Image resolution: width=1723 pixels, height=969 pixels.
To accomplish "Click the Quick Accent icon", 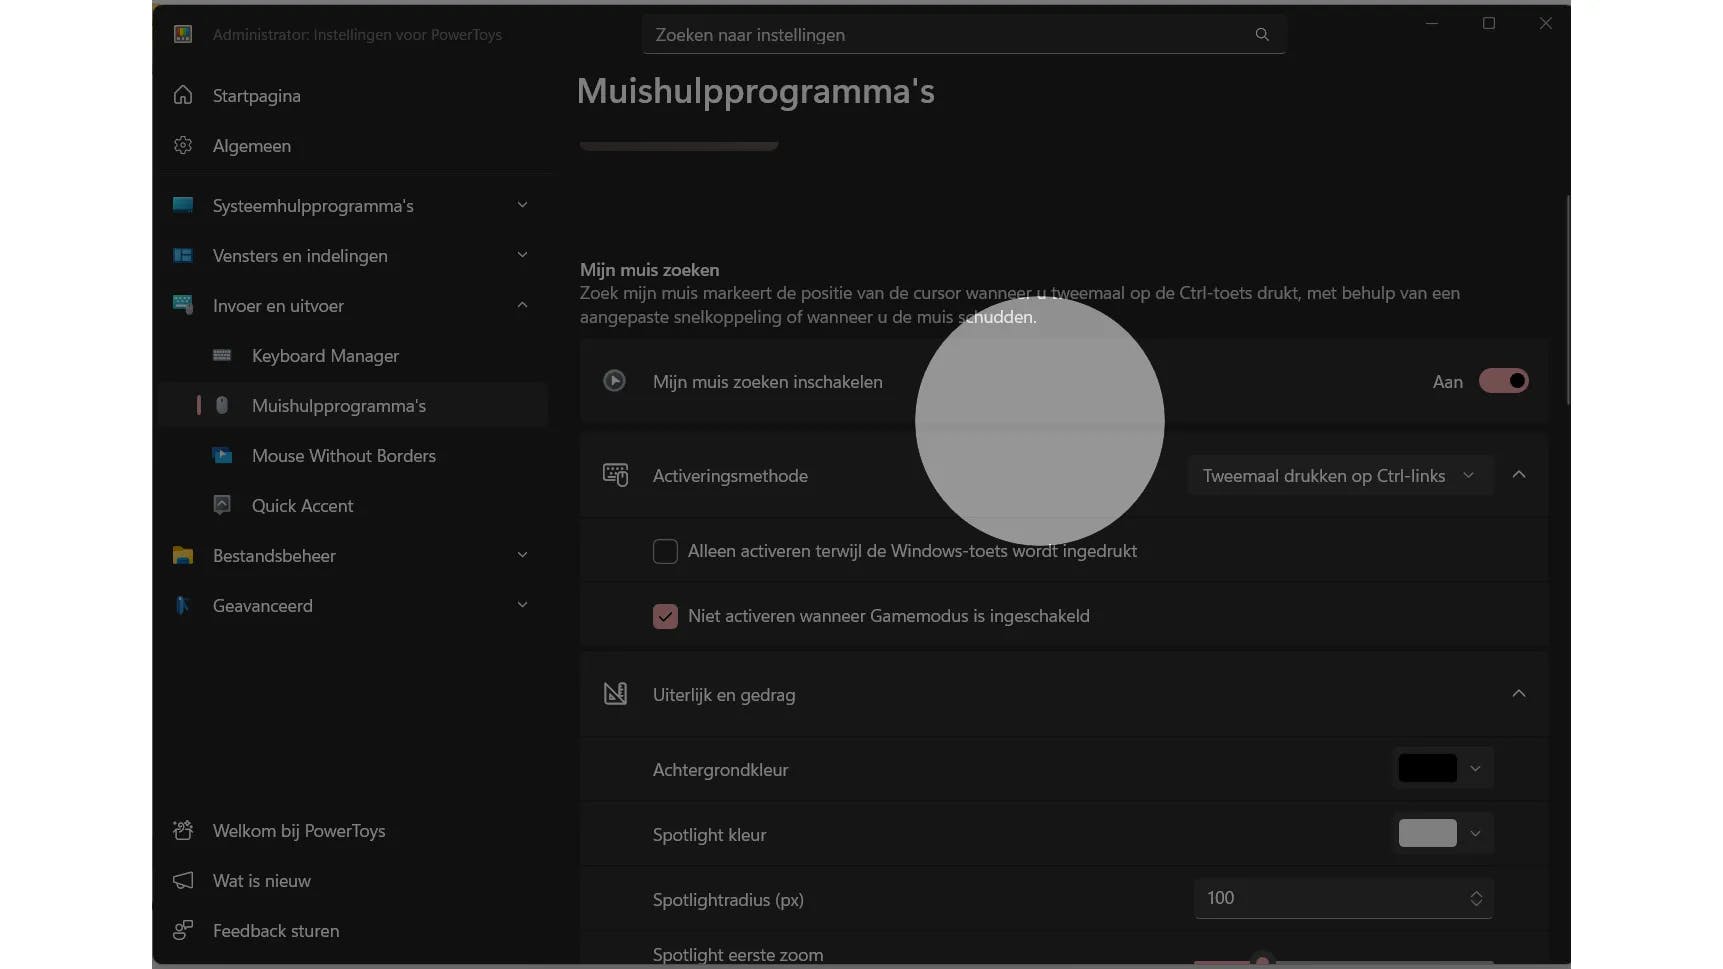I will coord(222,505).
